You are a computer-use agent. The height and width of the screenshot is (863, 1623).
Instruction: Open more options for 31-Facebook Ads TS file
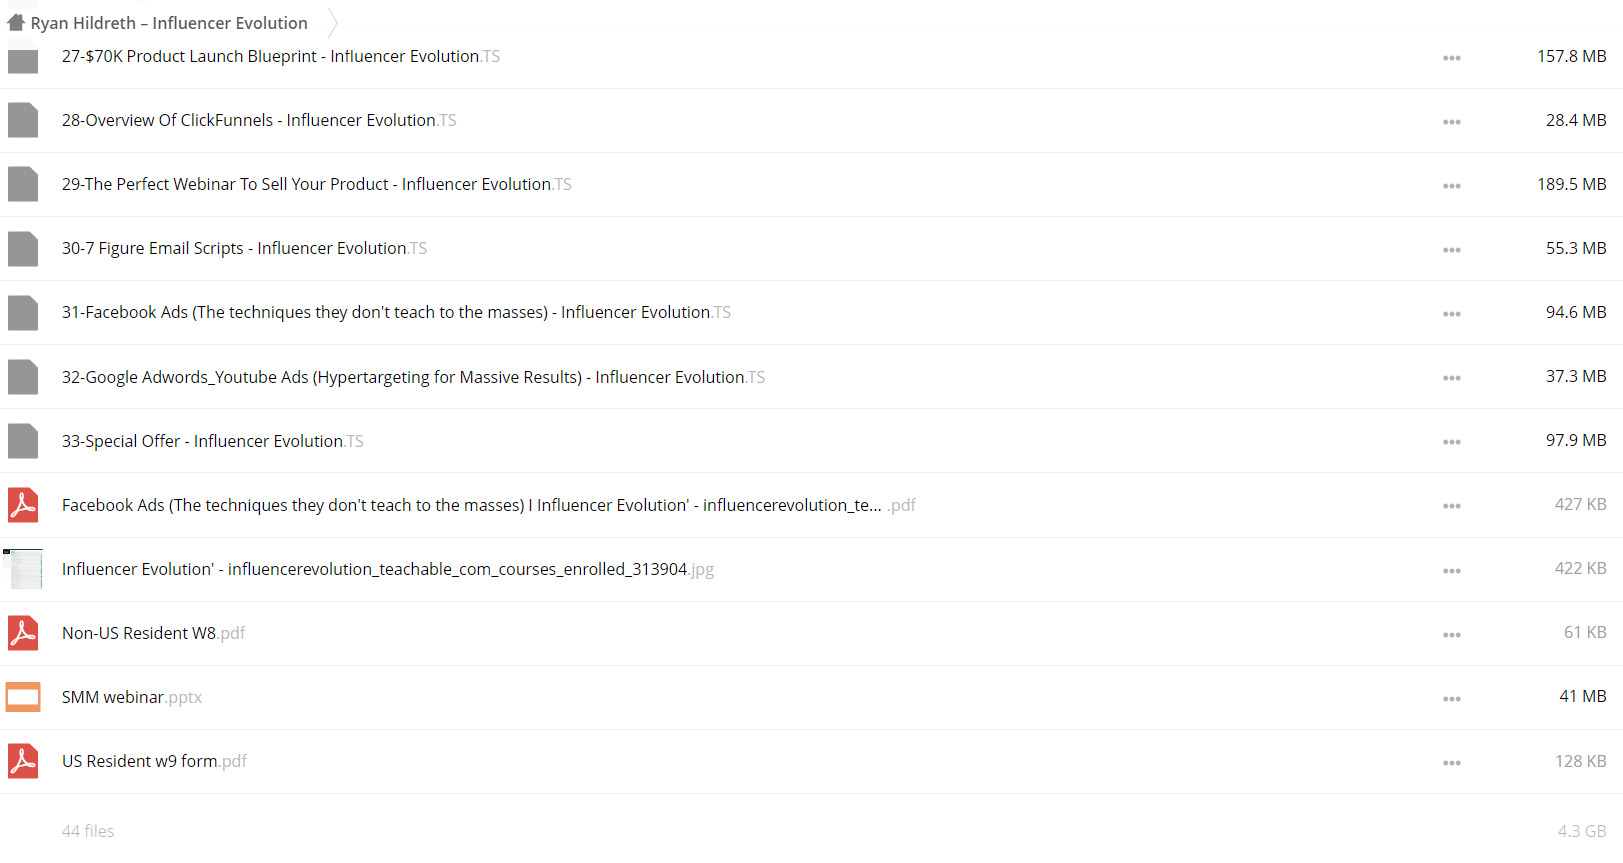pos(1452,314)
